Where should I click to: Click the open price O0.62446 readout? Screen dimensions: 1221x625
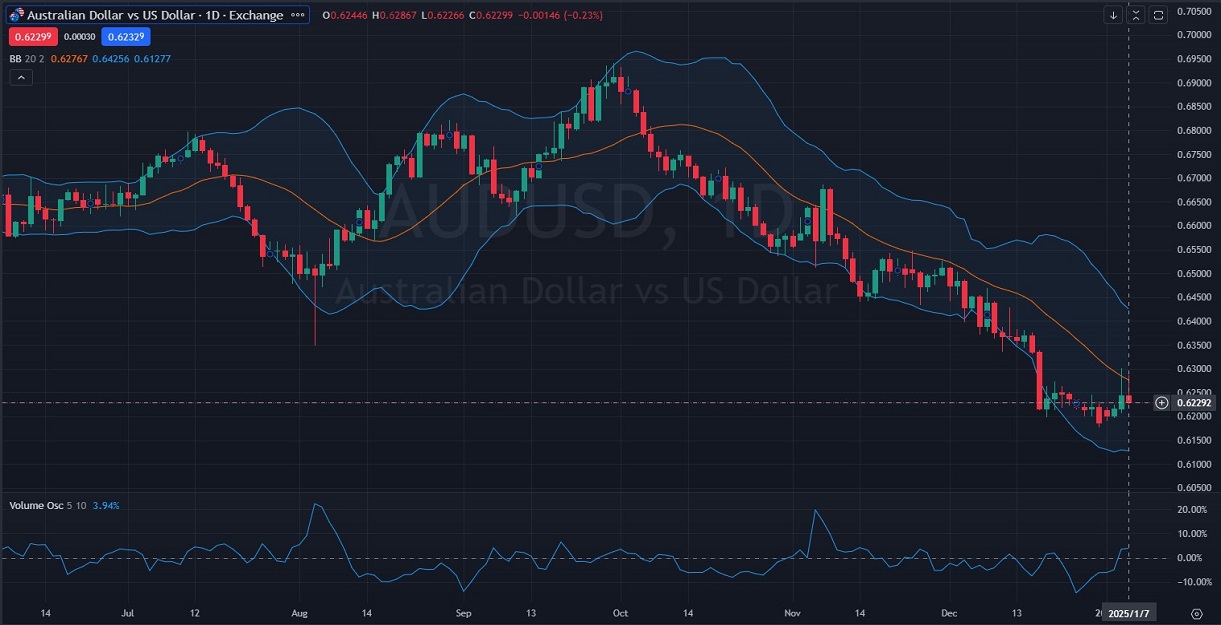(345, 15)
